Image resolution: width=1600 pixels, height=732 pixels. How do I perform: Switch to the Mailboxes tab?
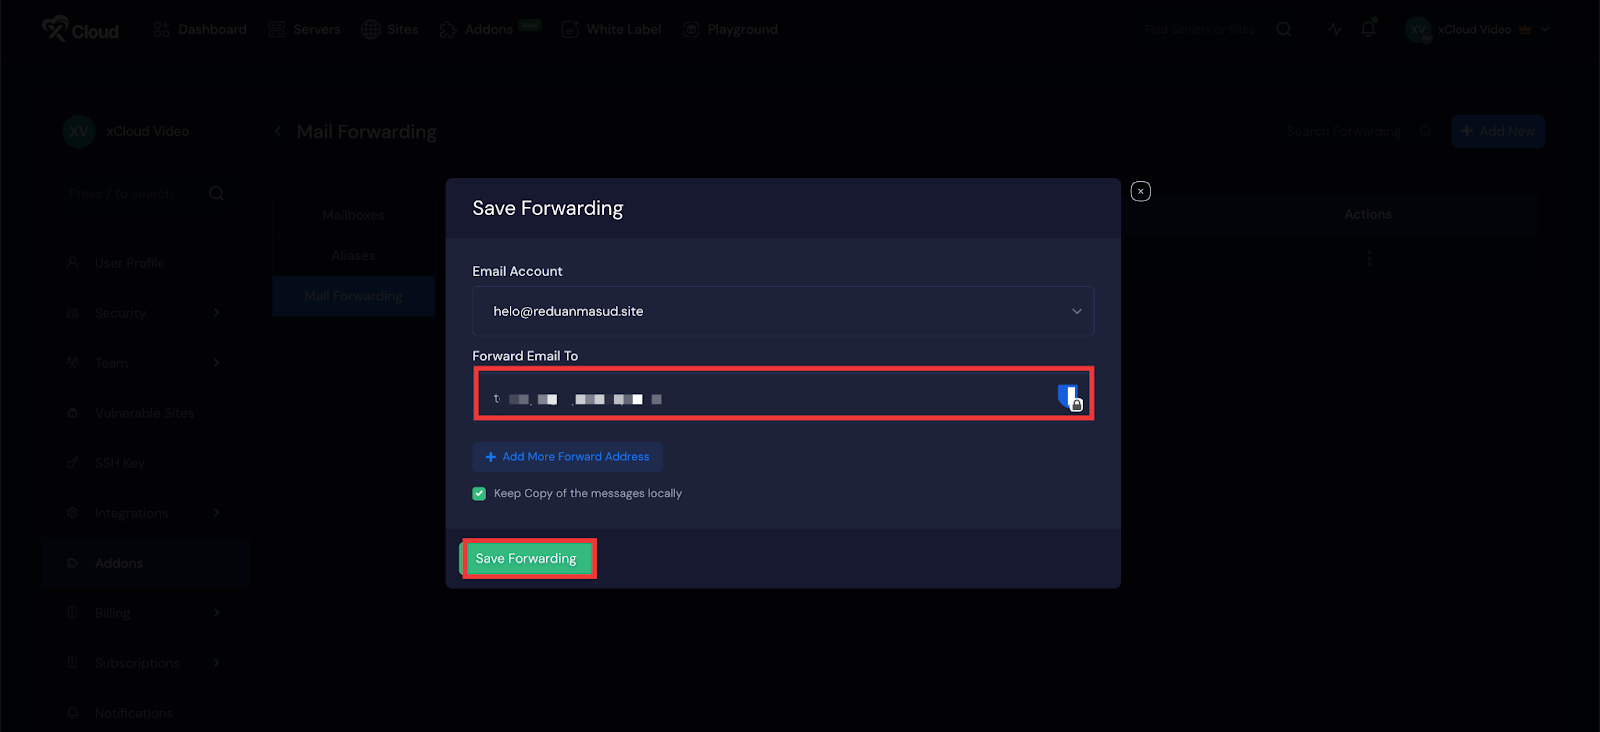click(353, 215)
